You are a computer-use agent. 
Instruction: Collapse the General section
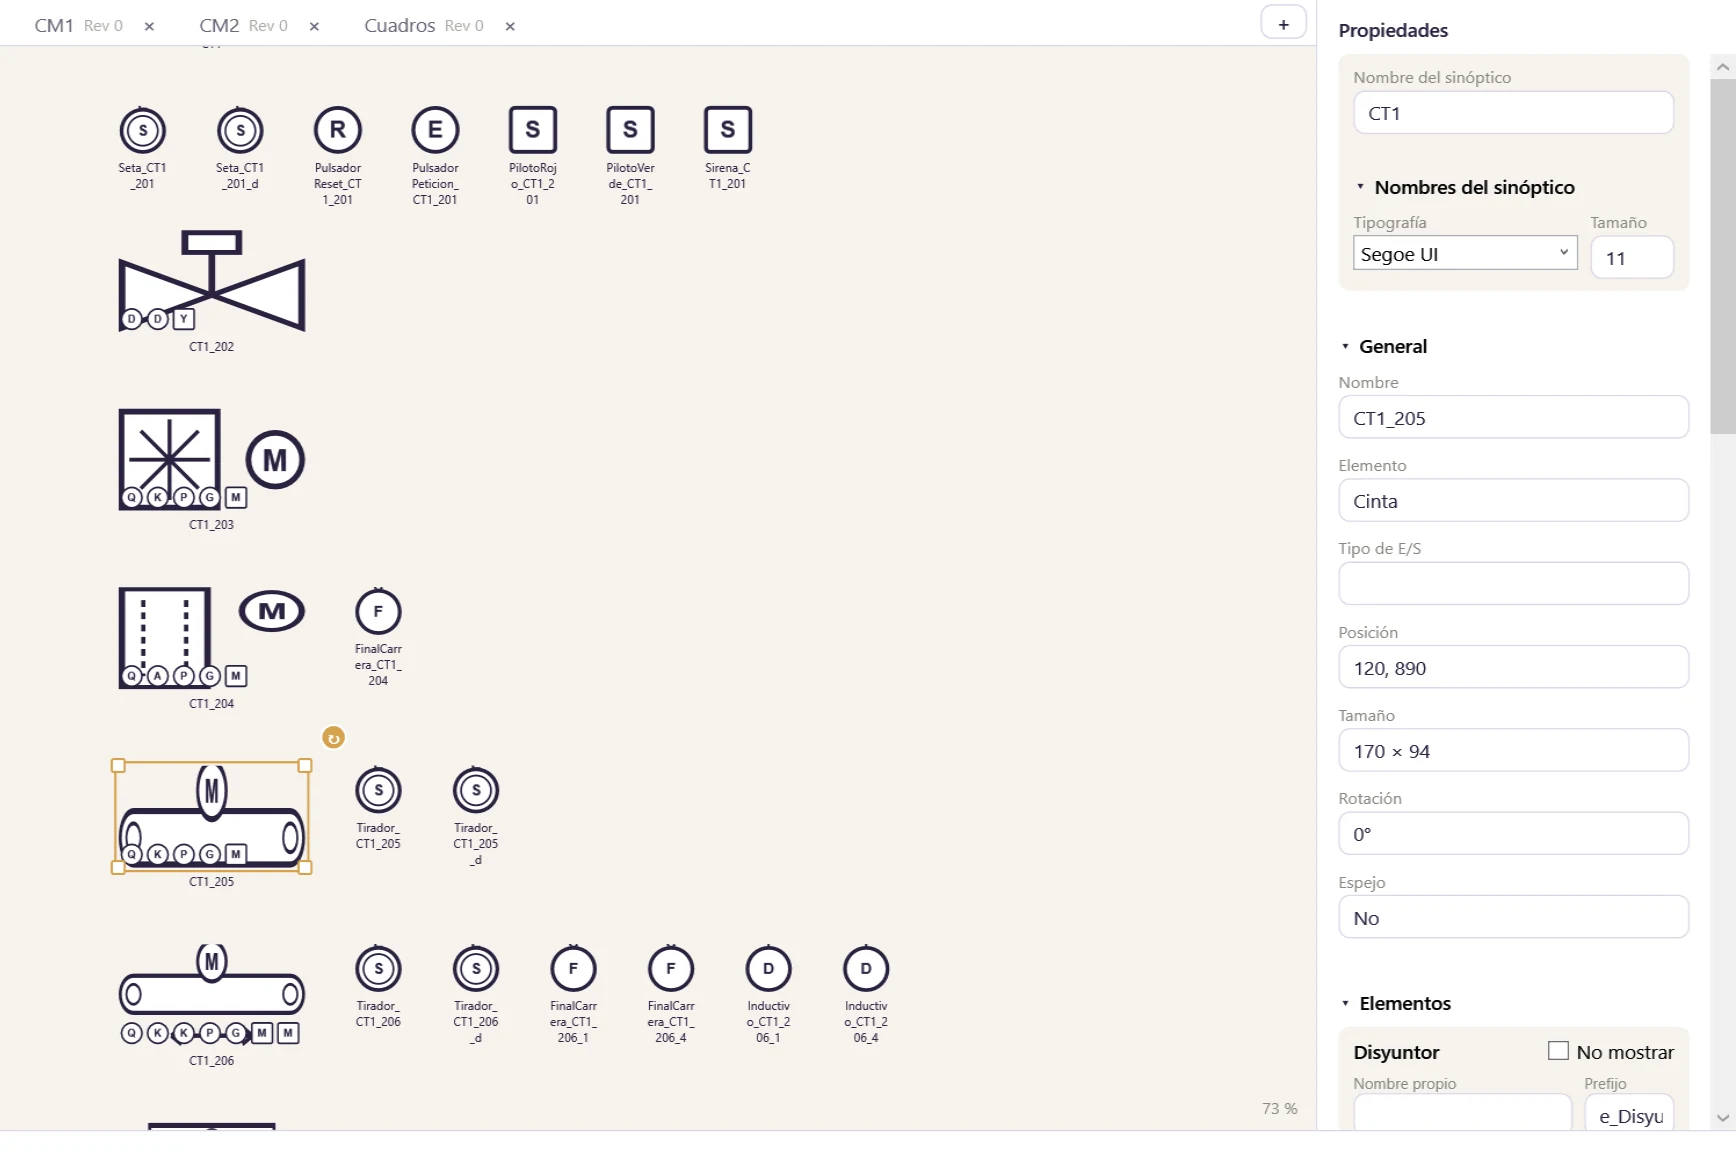[1345, 346]
